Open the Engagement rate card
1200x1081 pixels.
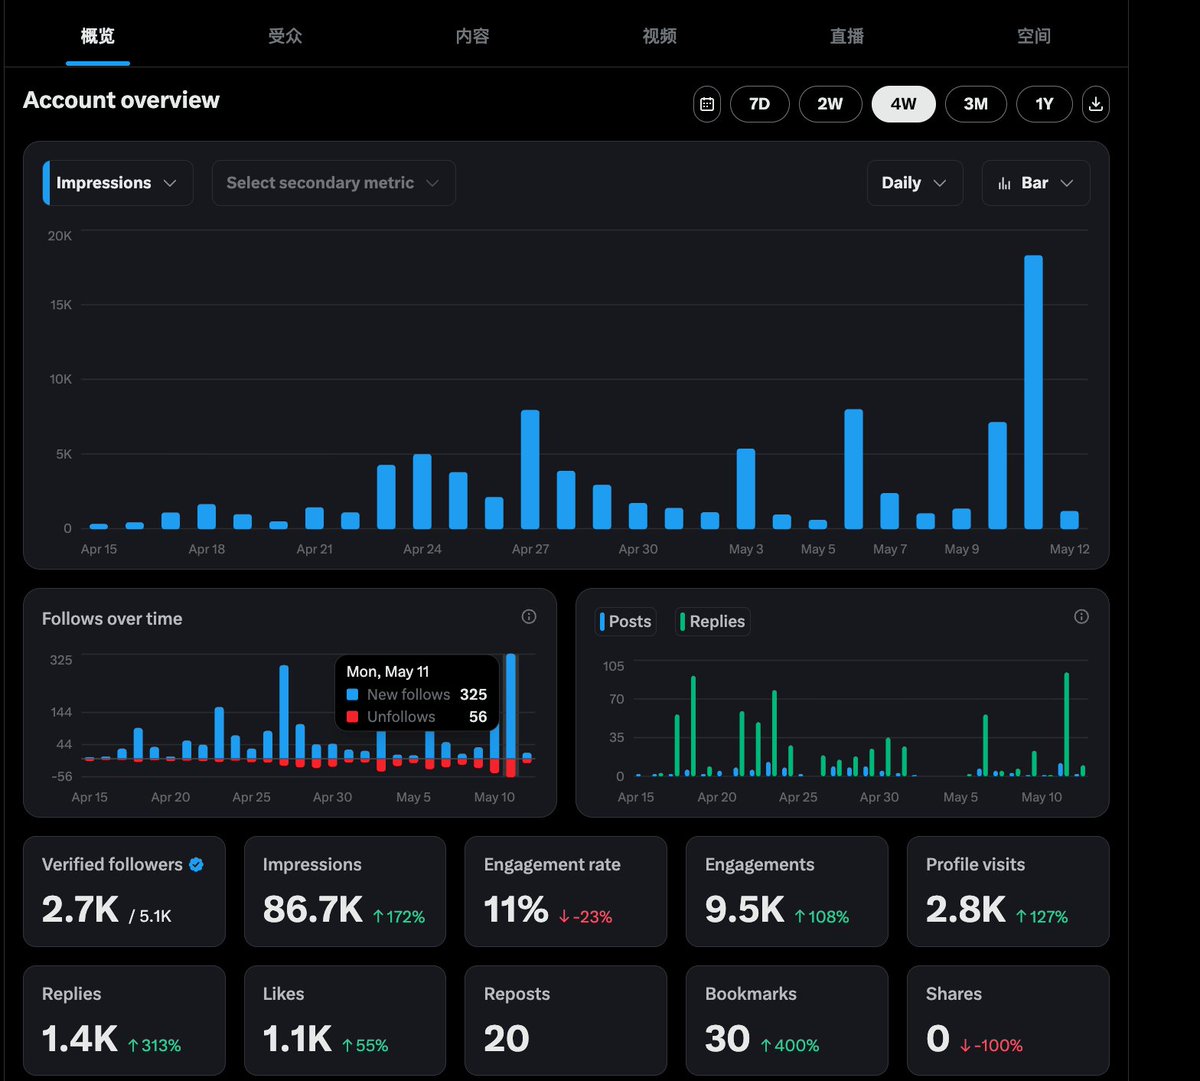(x=566, y=892)
